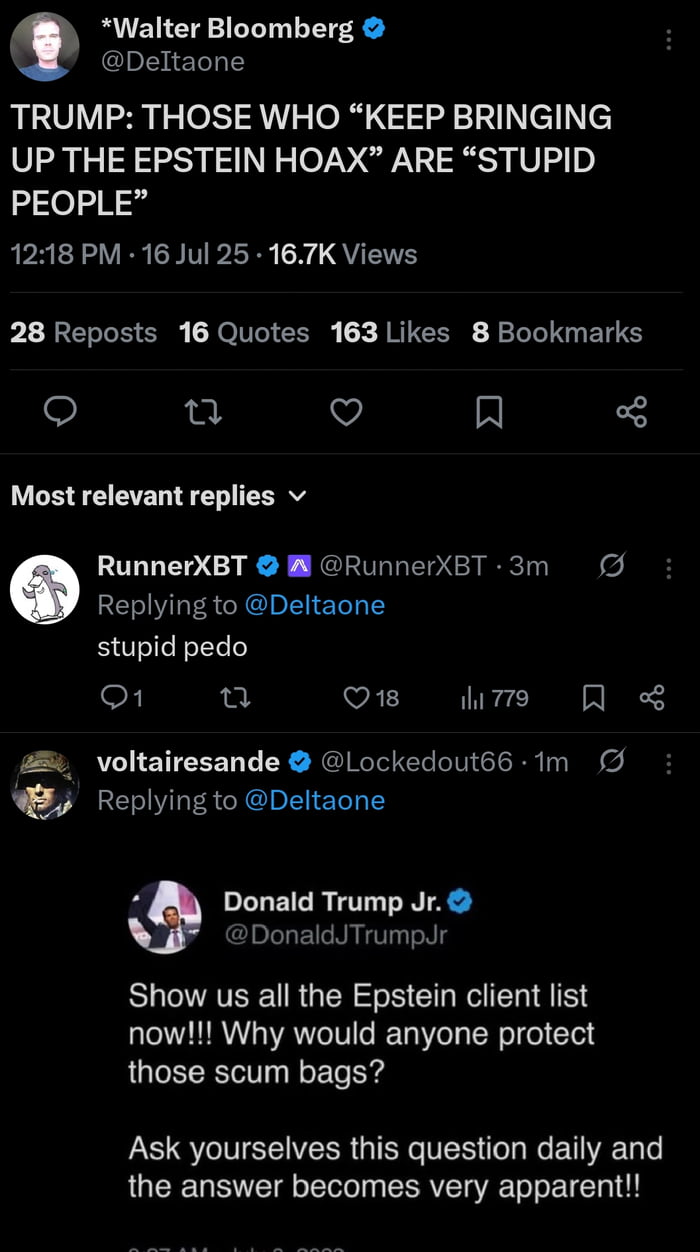The width and height of the screenshot is (700, 1252).
Task: View the 16 Quotes list
Action: click(244, 332)
